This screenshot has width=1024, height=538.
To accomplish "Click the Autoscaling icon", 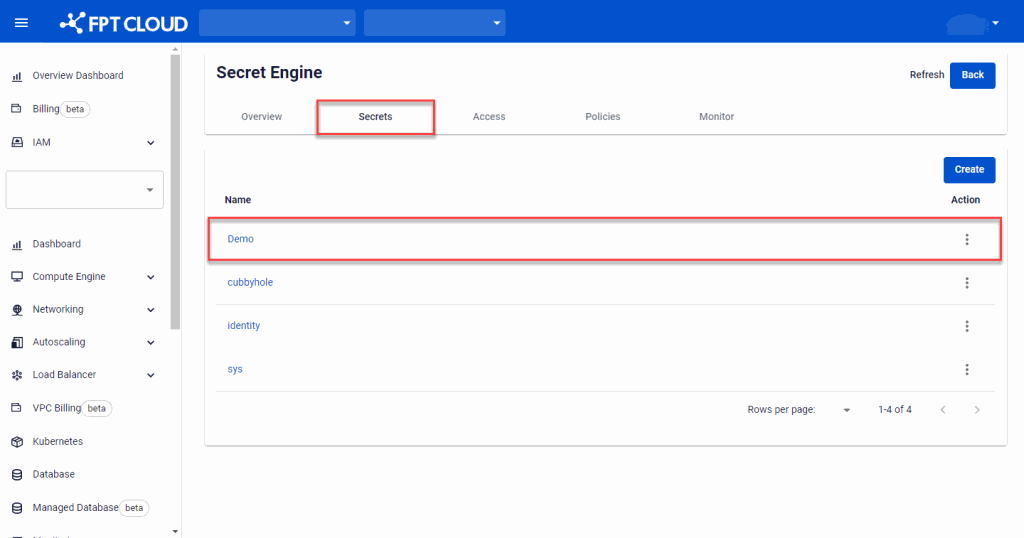I will tap(17, 342).
